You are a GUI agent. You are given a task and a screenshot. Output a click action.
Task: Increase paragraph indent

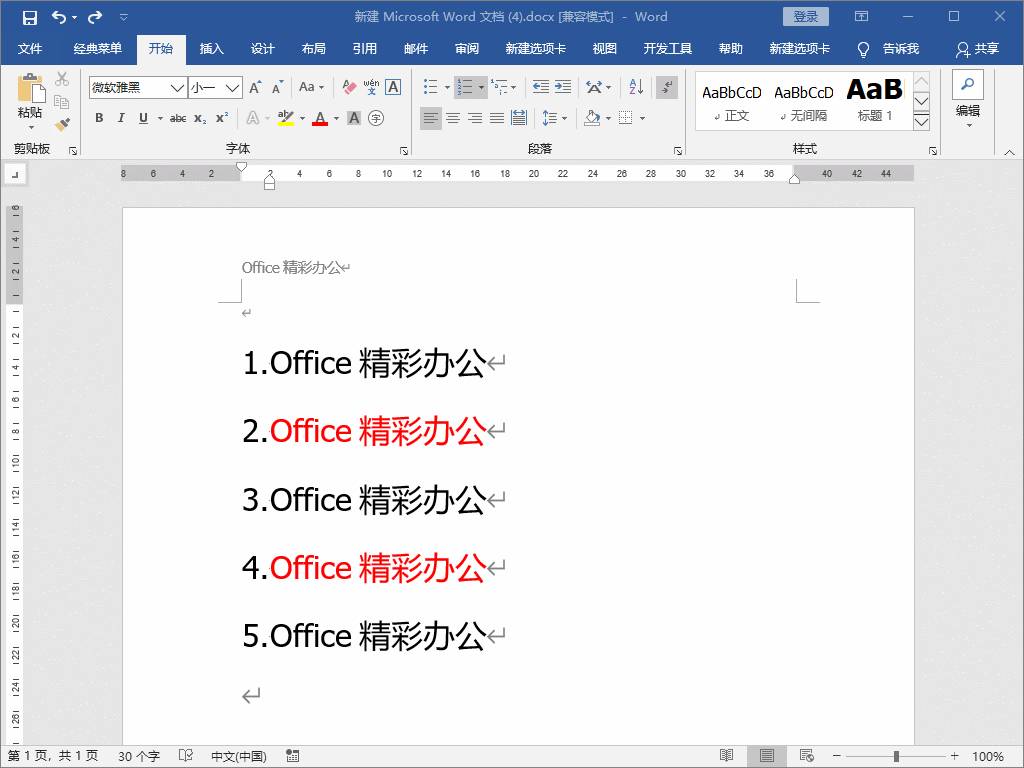[x=562, y=87]
